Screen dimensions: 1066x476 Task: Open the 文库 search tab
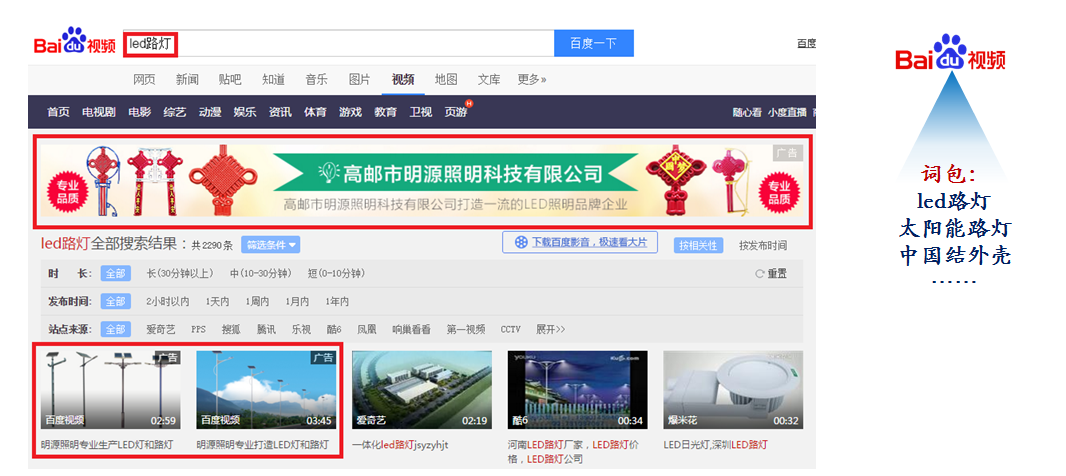489,80
